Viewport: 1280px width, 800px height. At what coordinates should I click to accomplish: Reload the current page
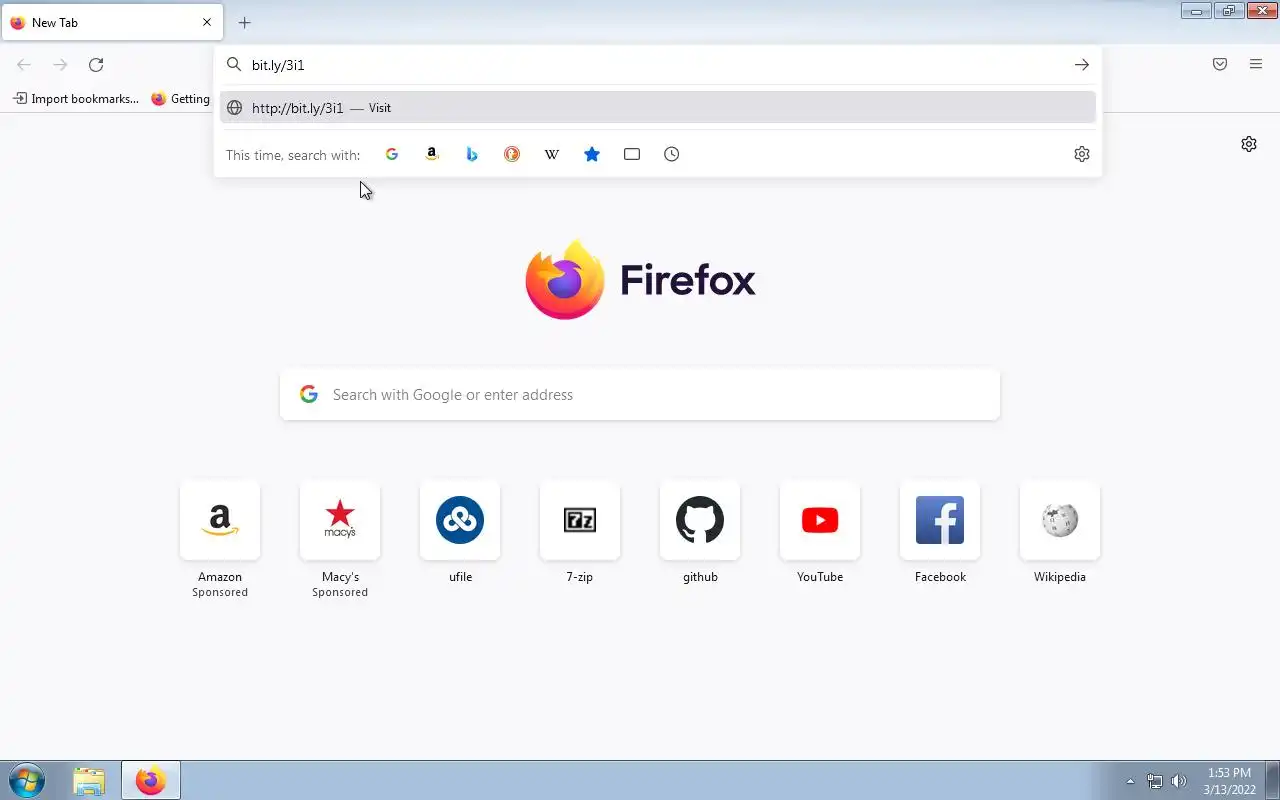click(x=96, y=65)
